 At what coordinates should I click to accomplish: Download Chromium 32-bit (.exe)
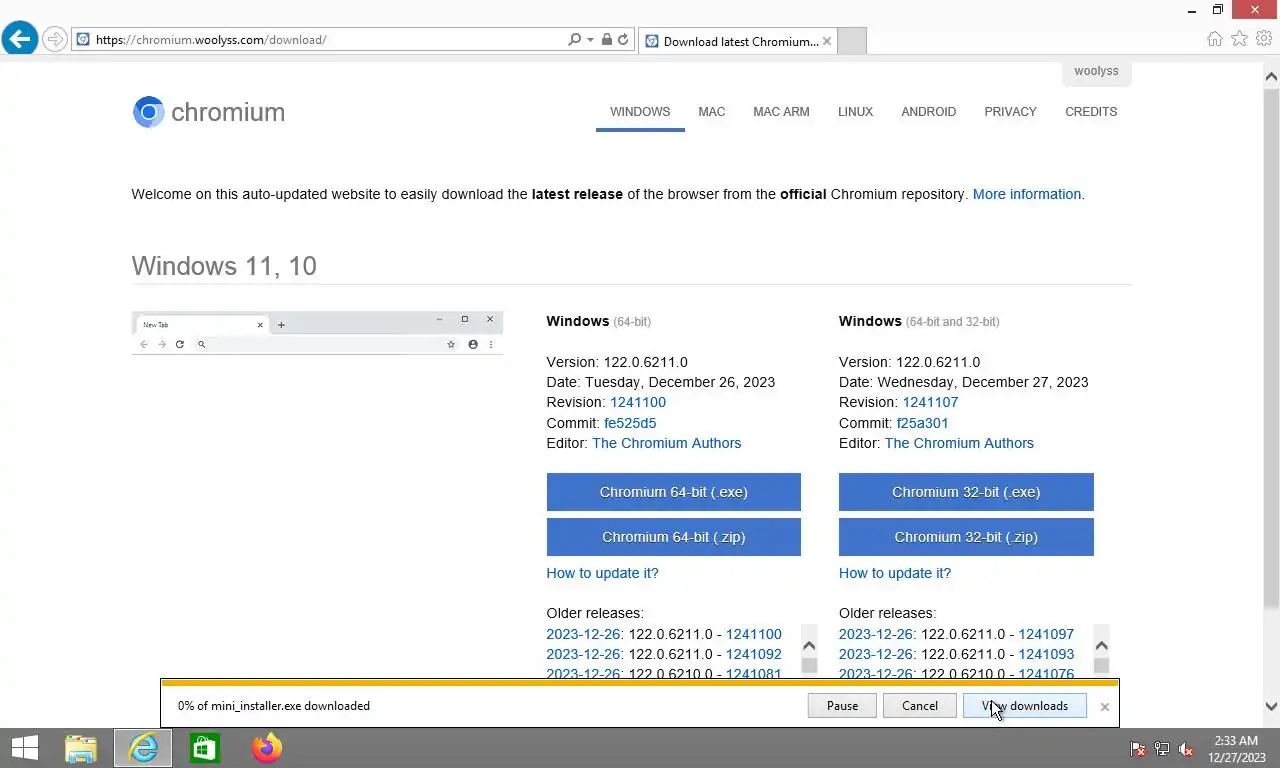[966, 492]
